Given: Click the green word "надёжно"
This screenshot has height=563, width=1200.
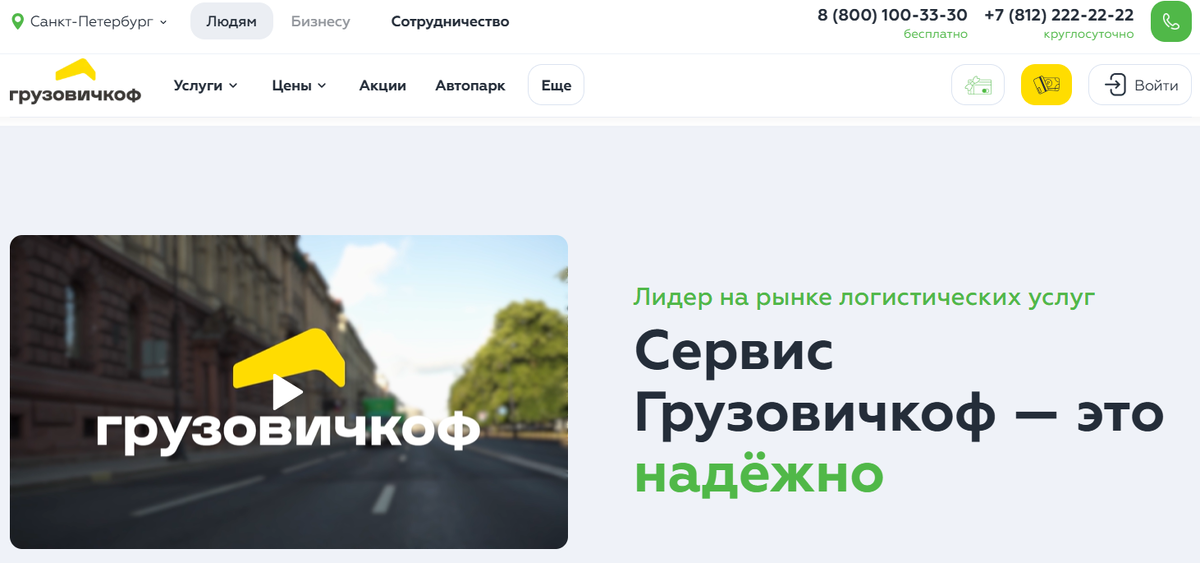Looking at the screenshot, I should click(759, 475).
